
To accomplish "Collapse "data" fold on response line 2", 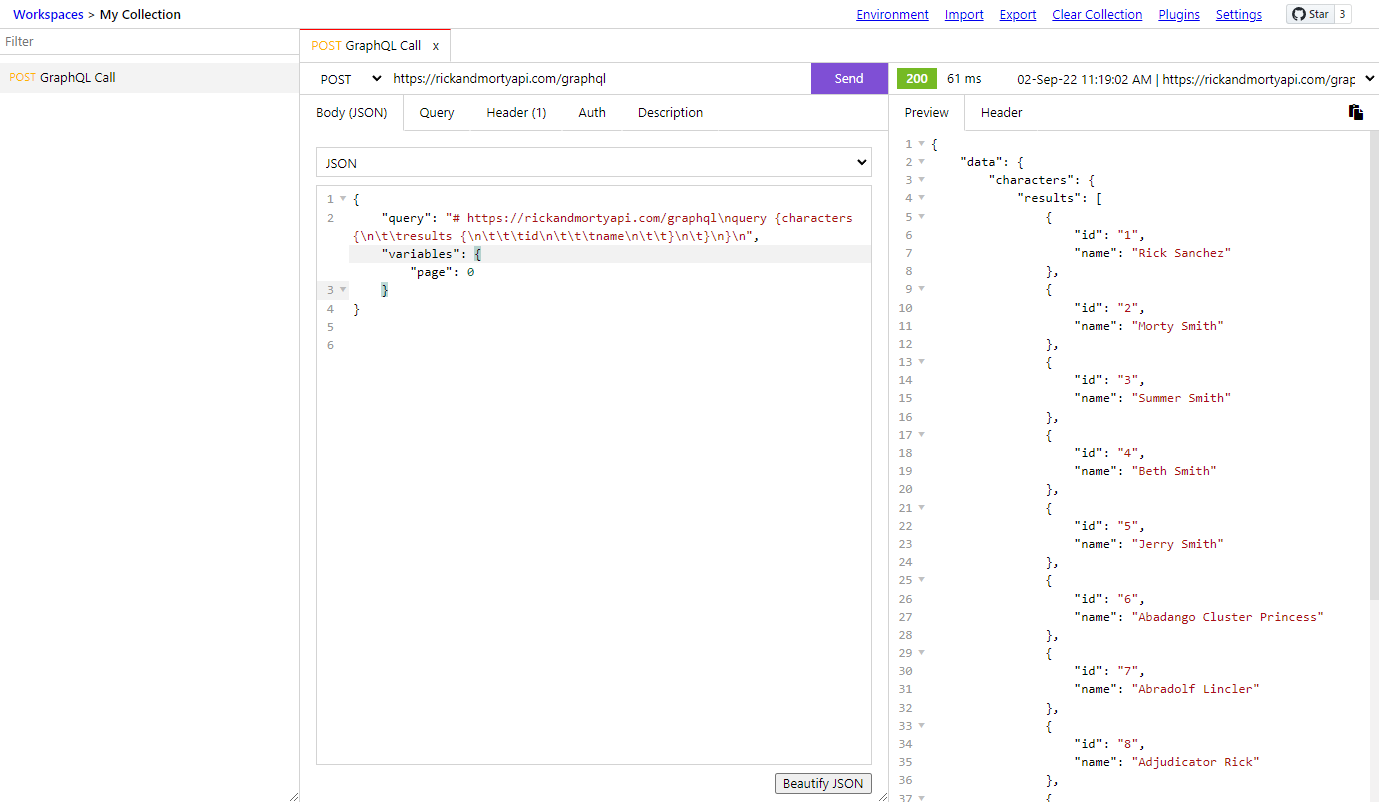I will 921,162.
